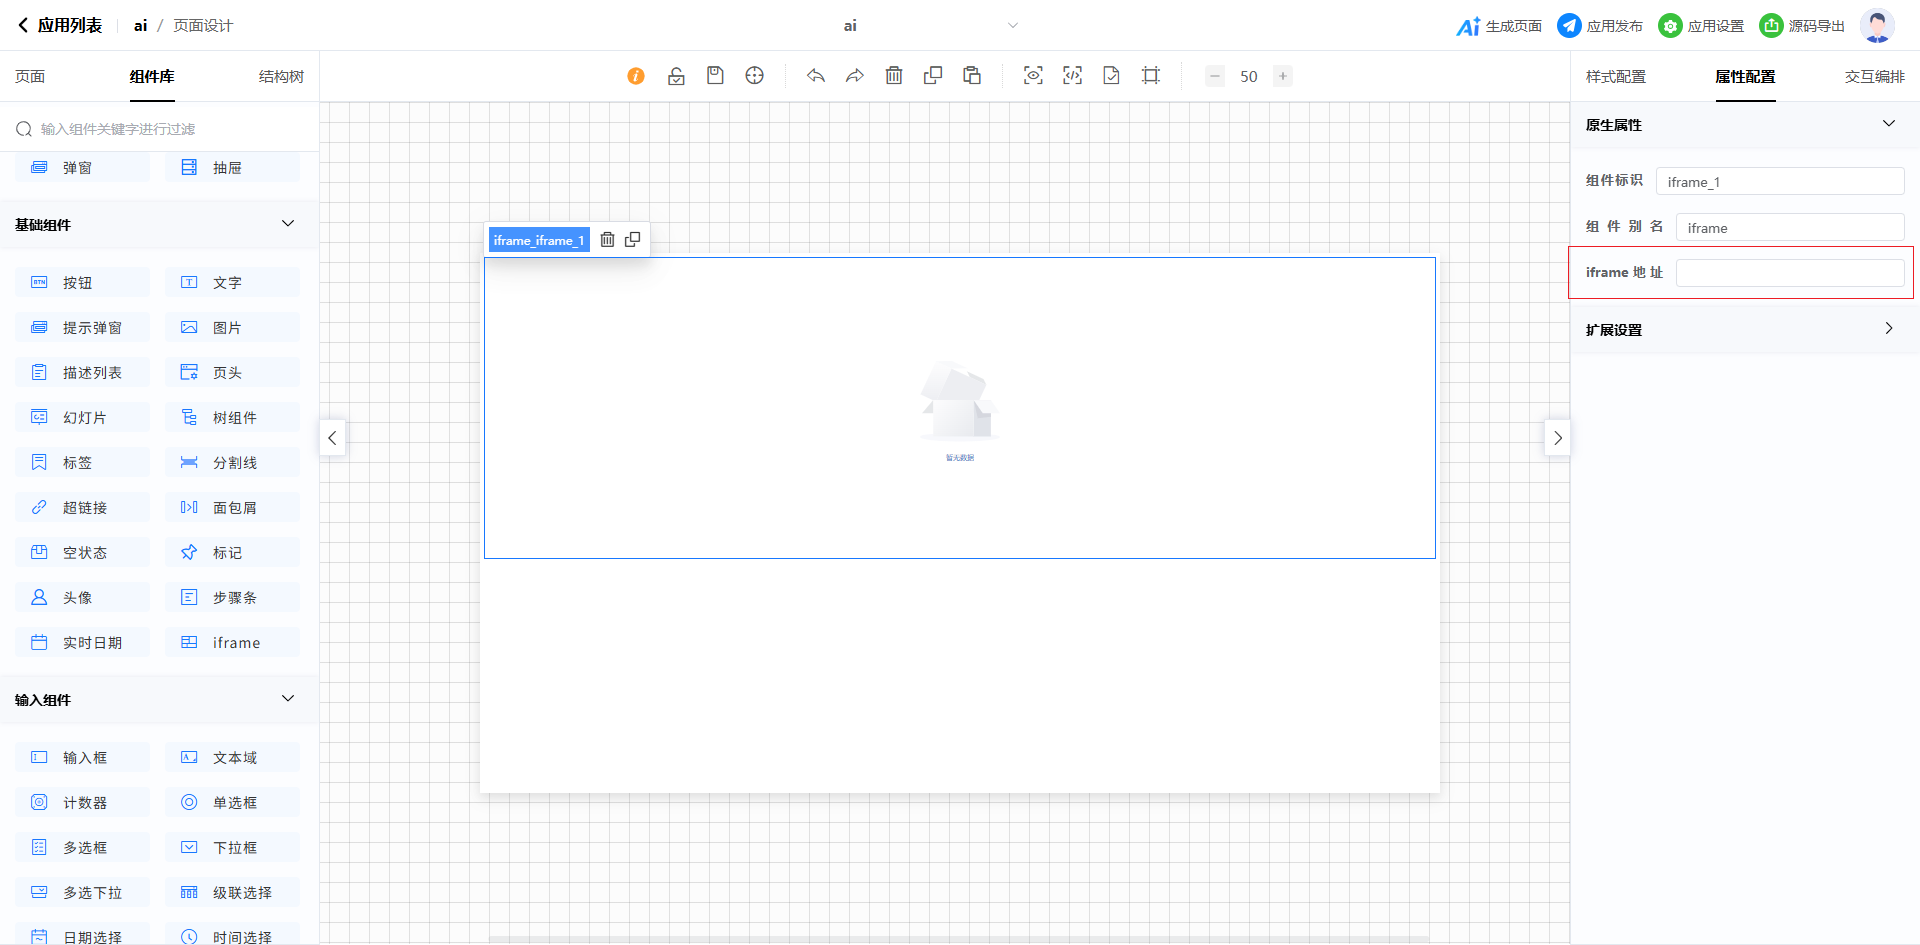1920x945 pixels.
Task: Click the 应用发布 button
Action: tap(1600, 26)
